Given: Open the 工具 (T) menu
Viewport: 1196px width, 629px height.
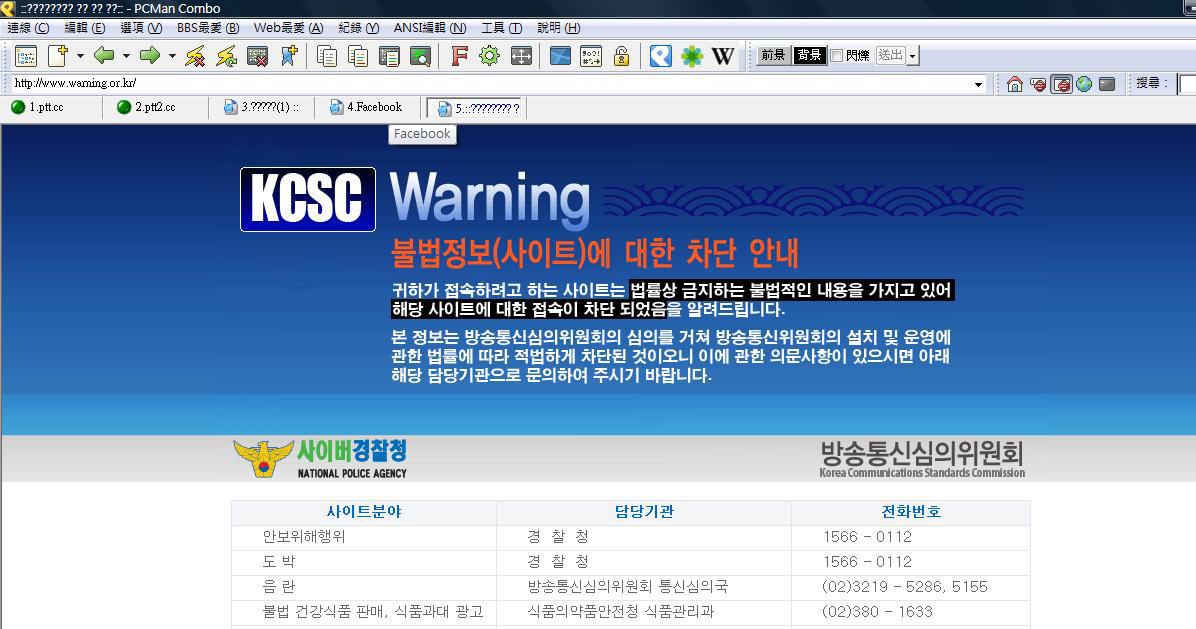Looking at the screenshot, I should point(502,28).
